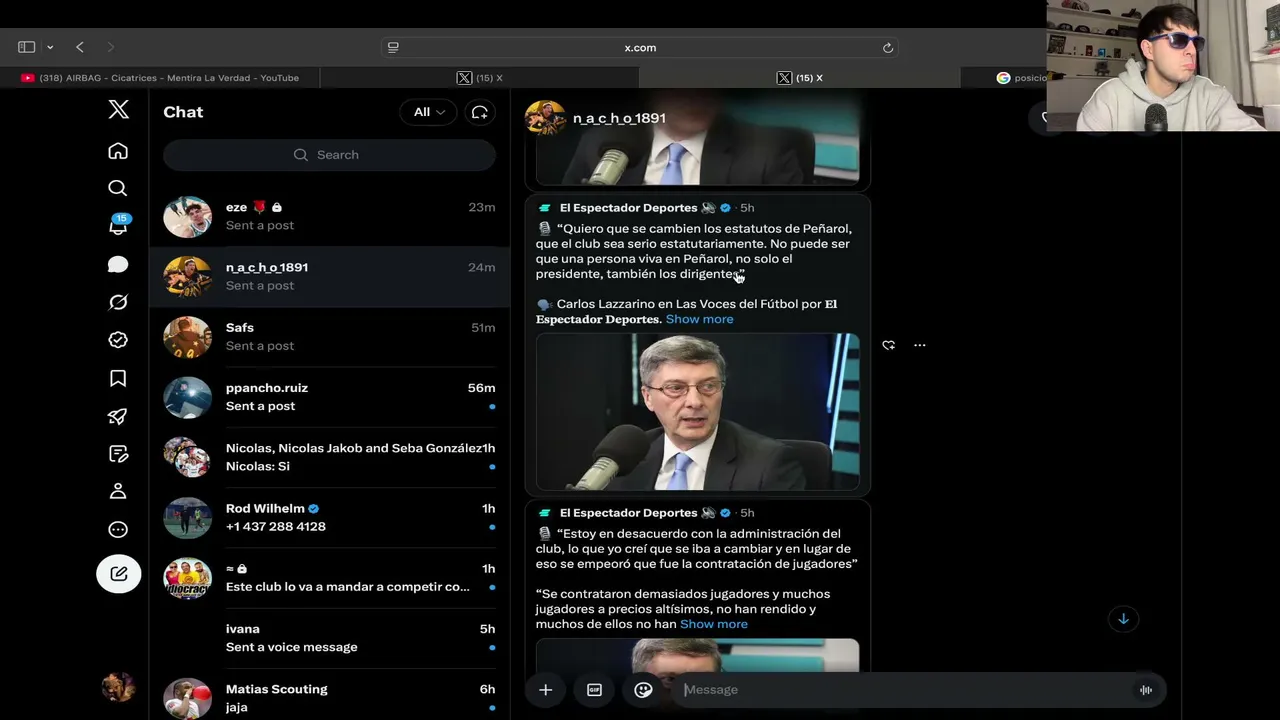Image resolution: width=1280 pixels, height=720 pixels.
Task: Open the Chat bubble icon in sidebar
Action: pos(118,264)
